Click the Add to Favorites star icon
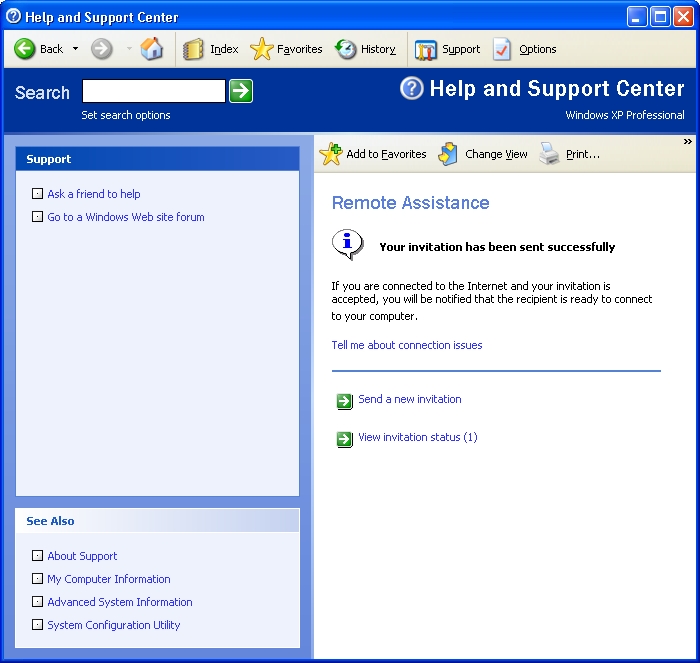Screen dimensions: 700x663 pos(331,154)
